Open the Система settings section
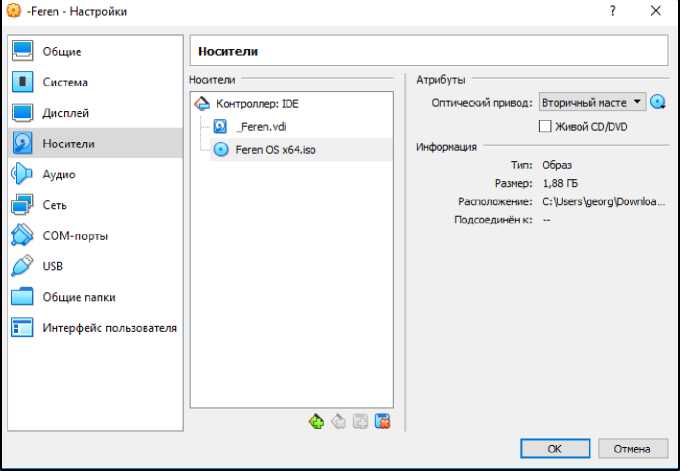Viewport: 680px width, 471px height. pyautogui.click(x=95, y=82)
